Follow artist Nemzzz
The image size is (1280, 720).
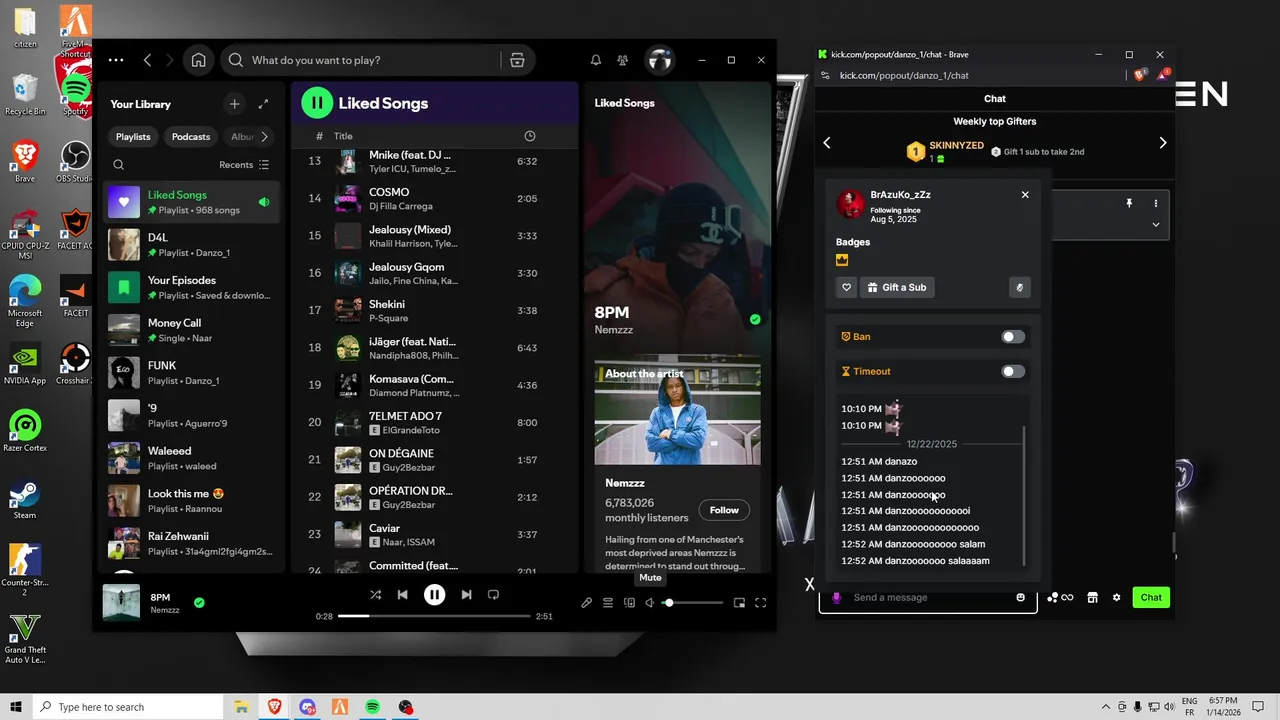724,510
